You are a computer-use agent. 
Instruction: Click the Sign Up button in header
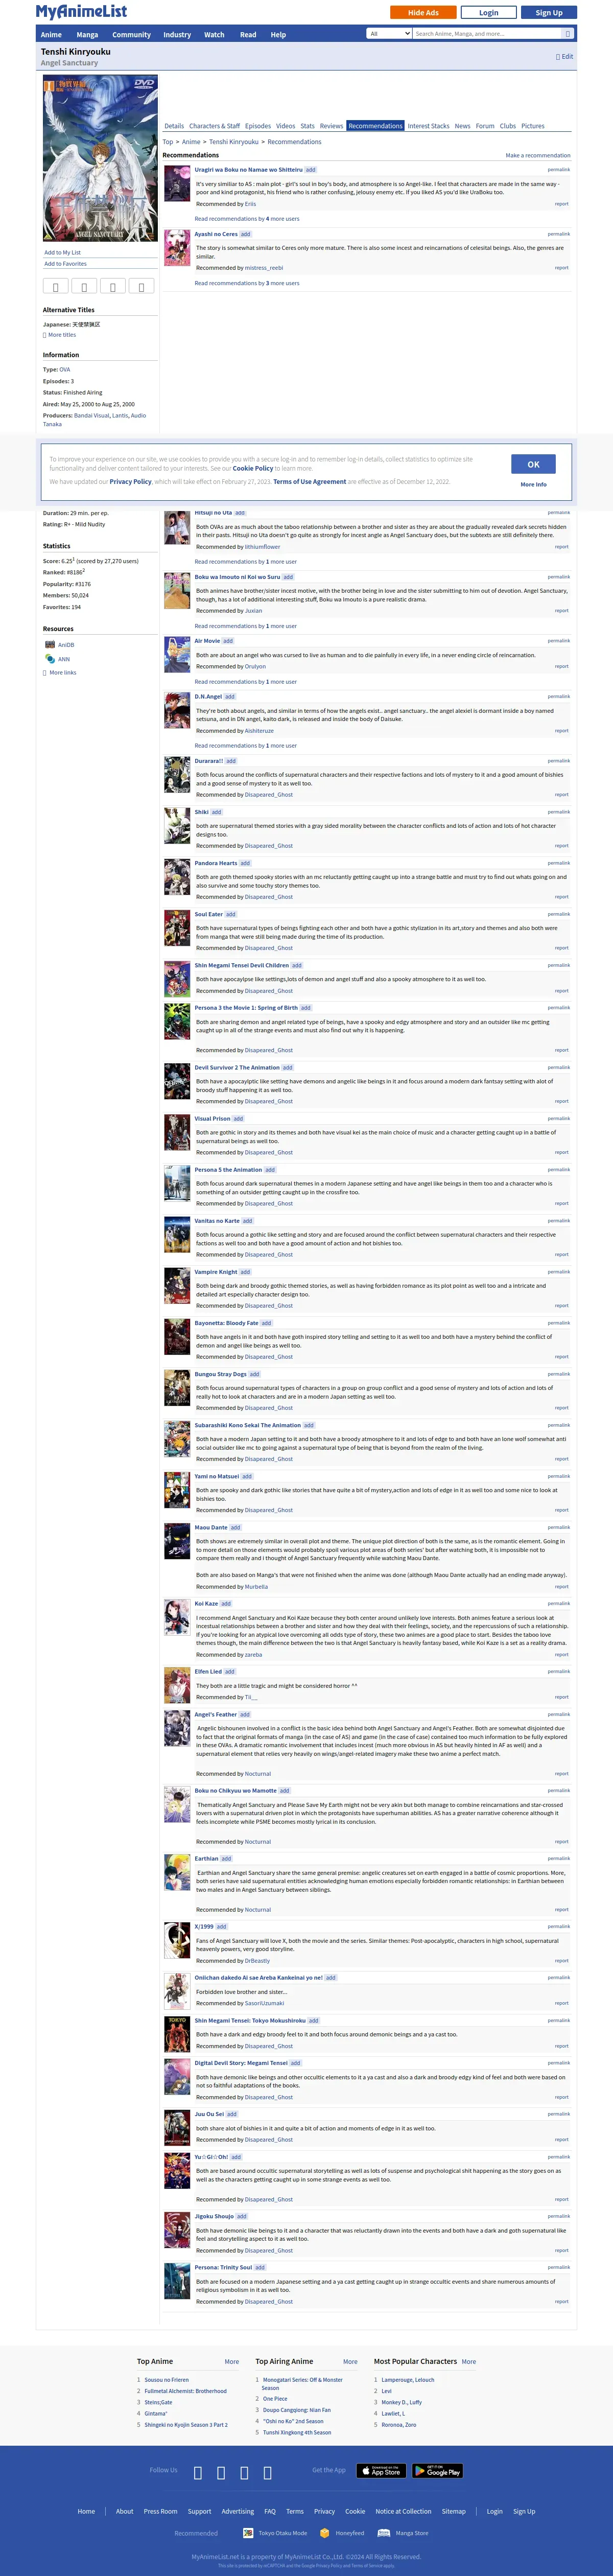(x=549, y=13)
